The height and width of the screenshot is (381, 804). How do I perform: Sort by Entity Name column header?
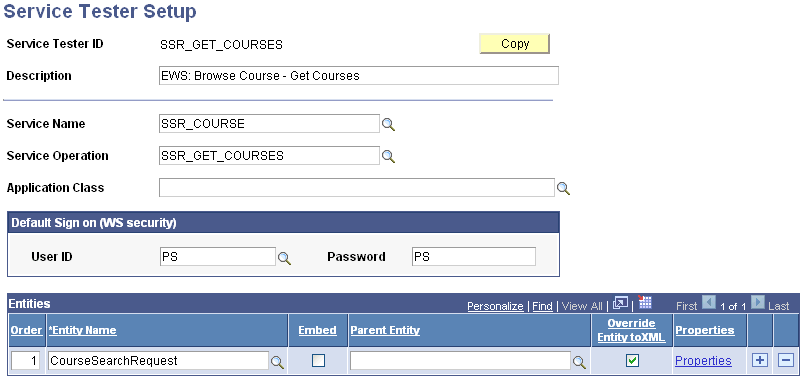[x=83, y=330]
